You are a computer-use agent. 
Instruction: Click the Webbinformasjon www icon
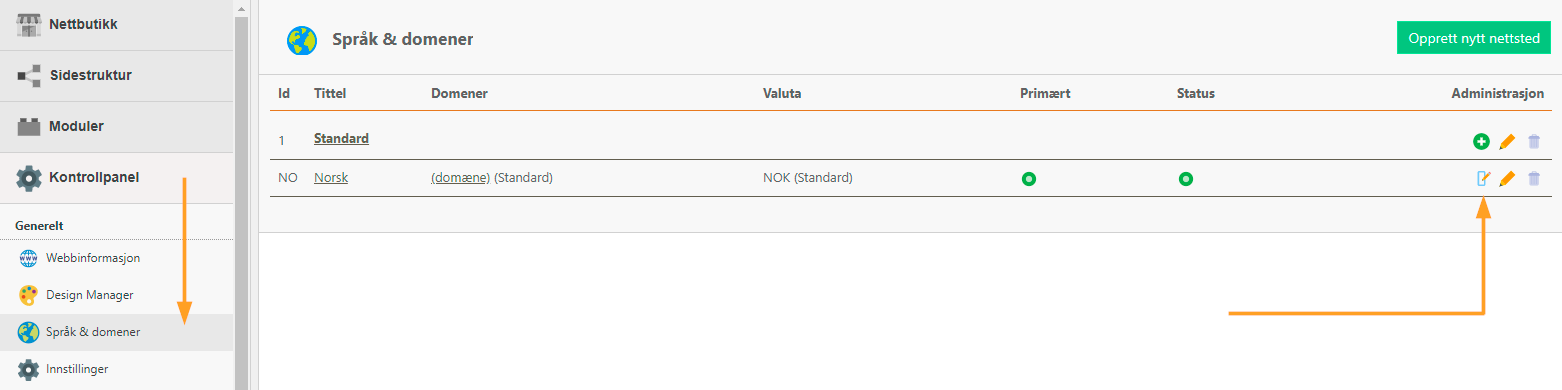point(28,258)
